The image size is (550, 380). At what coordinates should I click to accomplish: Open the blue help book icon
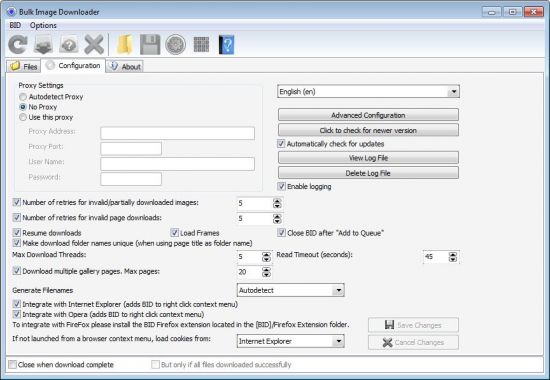point(226,45)
